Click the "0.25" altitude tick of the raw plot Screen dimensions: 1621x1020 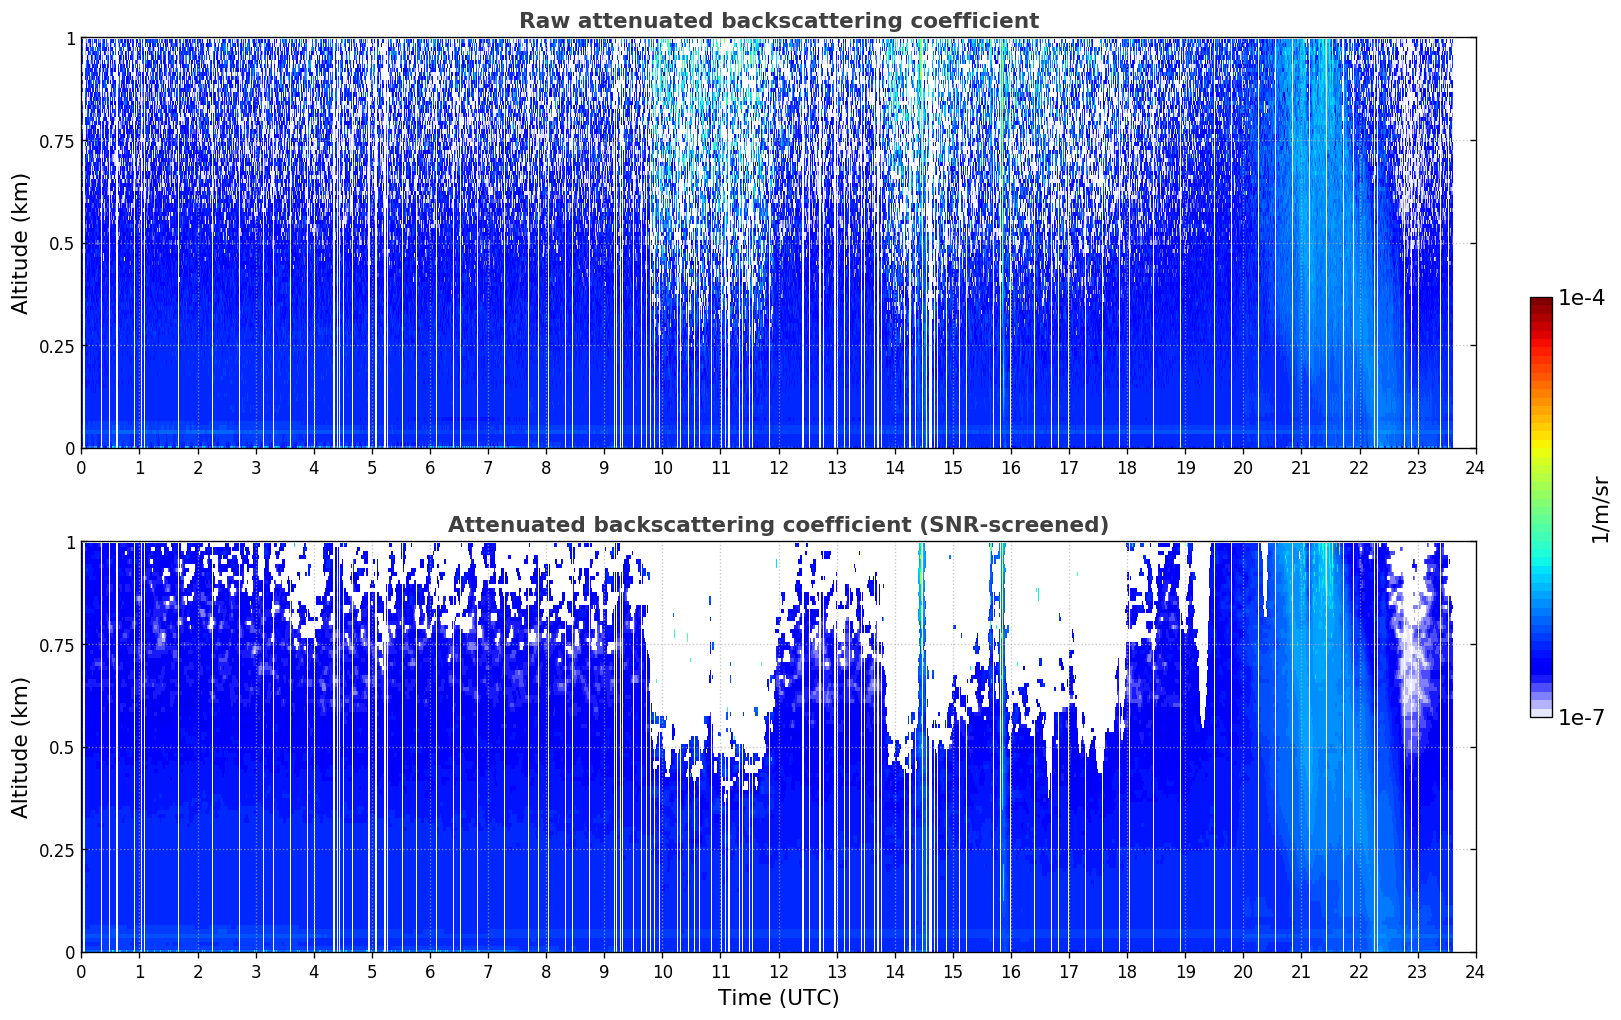[x=58, y=346]
